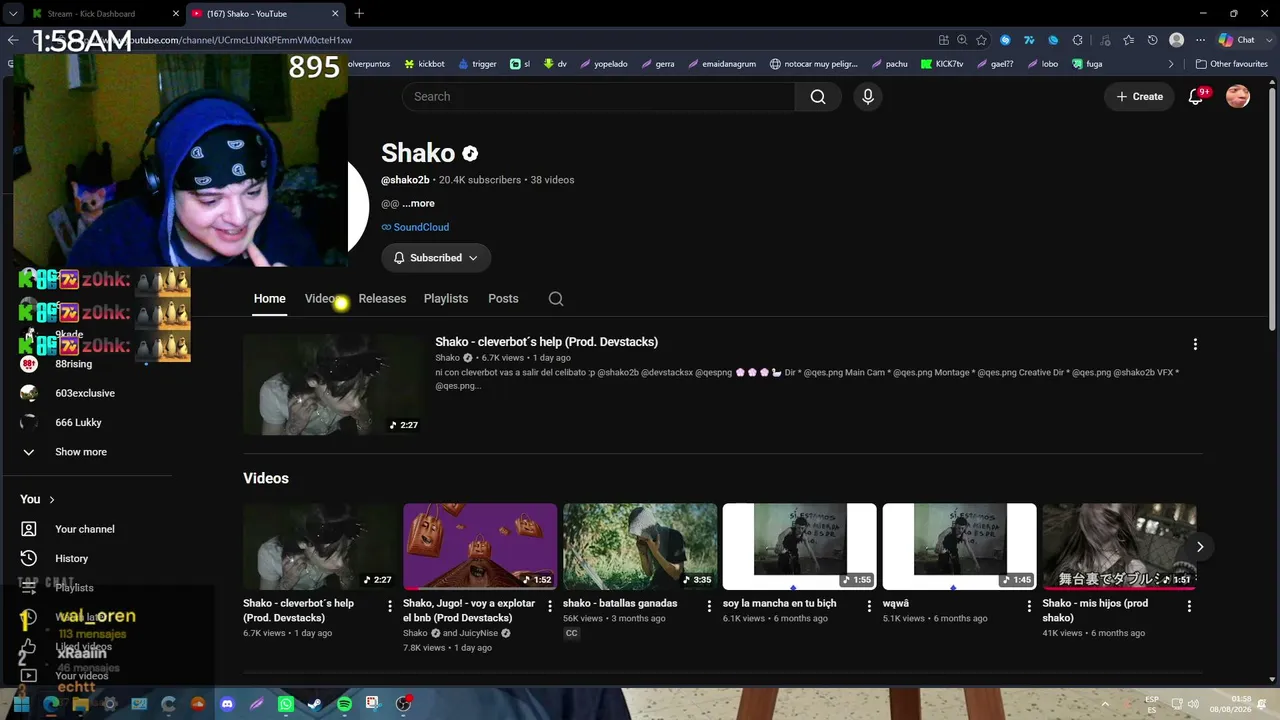
Task: Open the menu for 'Shako - cleverbot´s help' in the Videos row
Action: coord(390,606)
